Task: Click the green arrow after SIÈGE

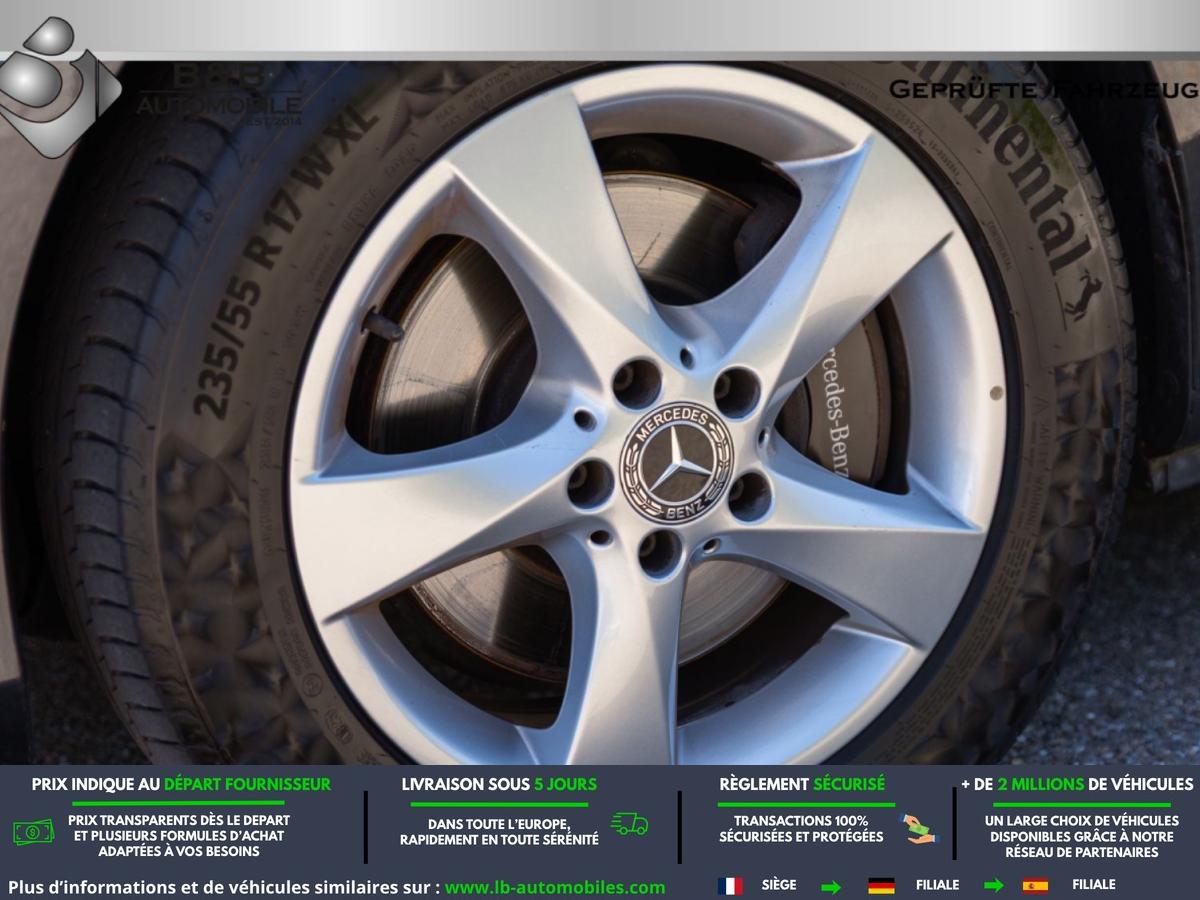Action: click(x=831, y=886)
